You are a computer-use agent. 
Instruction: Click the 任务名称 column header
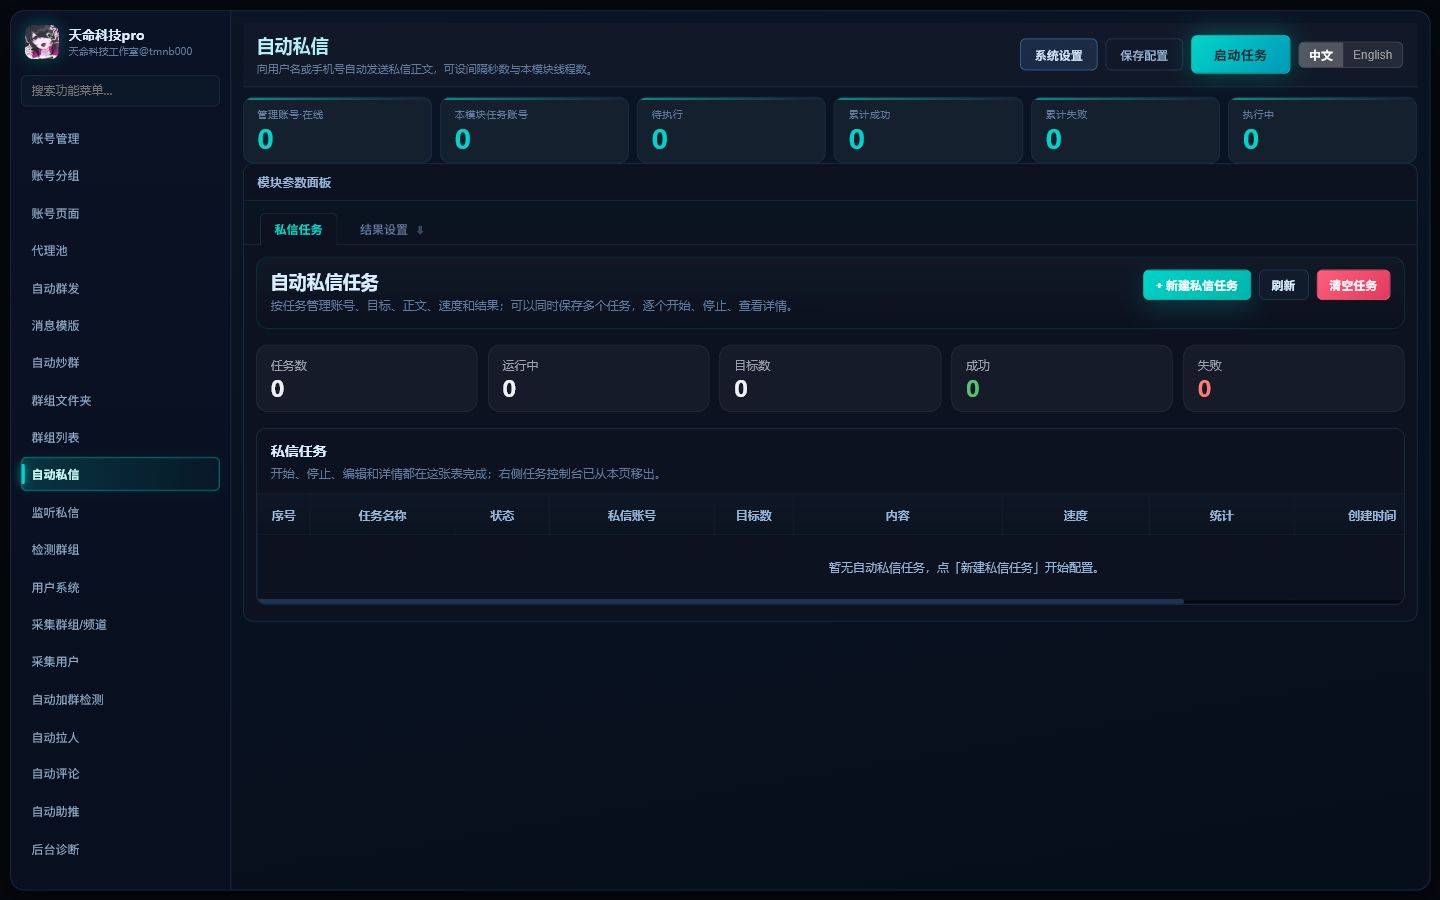click(382, 515)
